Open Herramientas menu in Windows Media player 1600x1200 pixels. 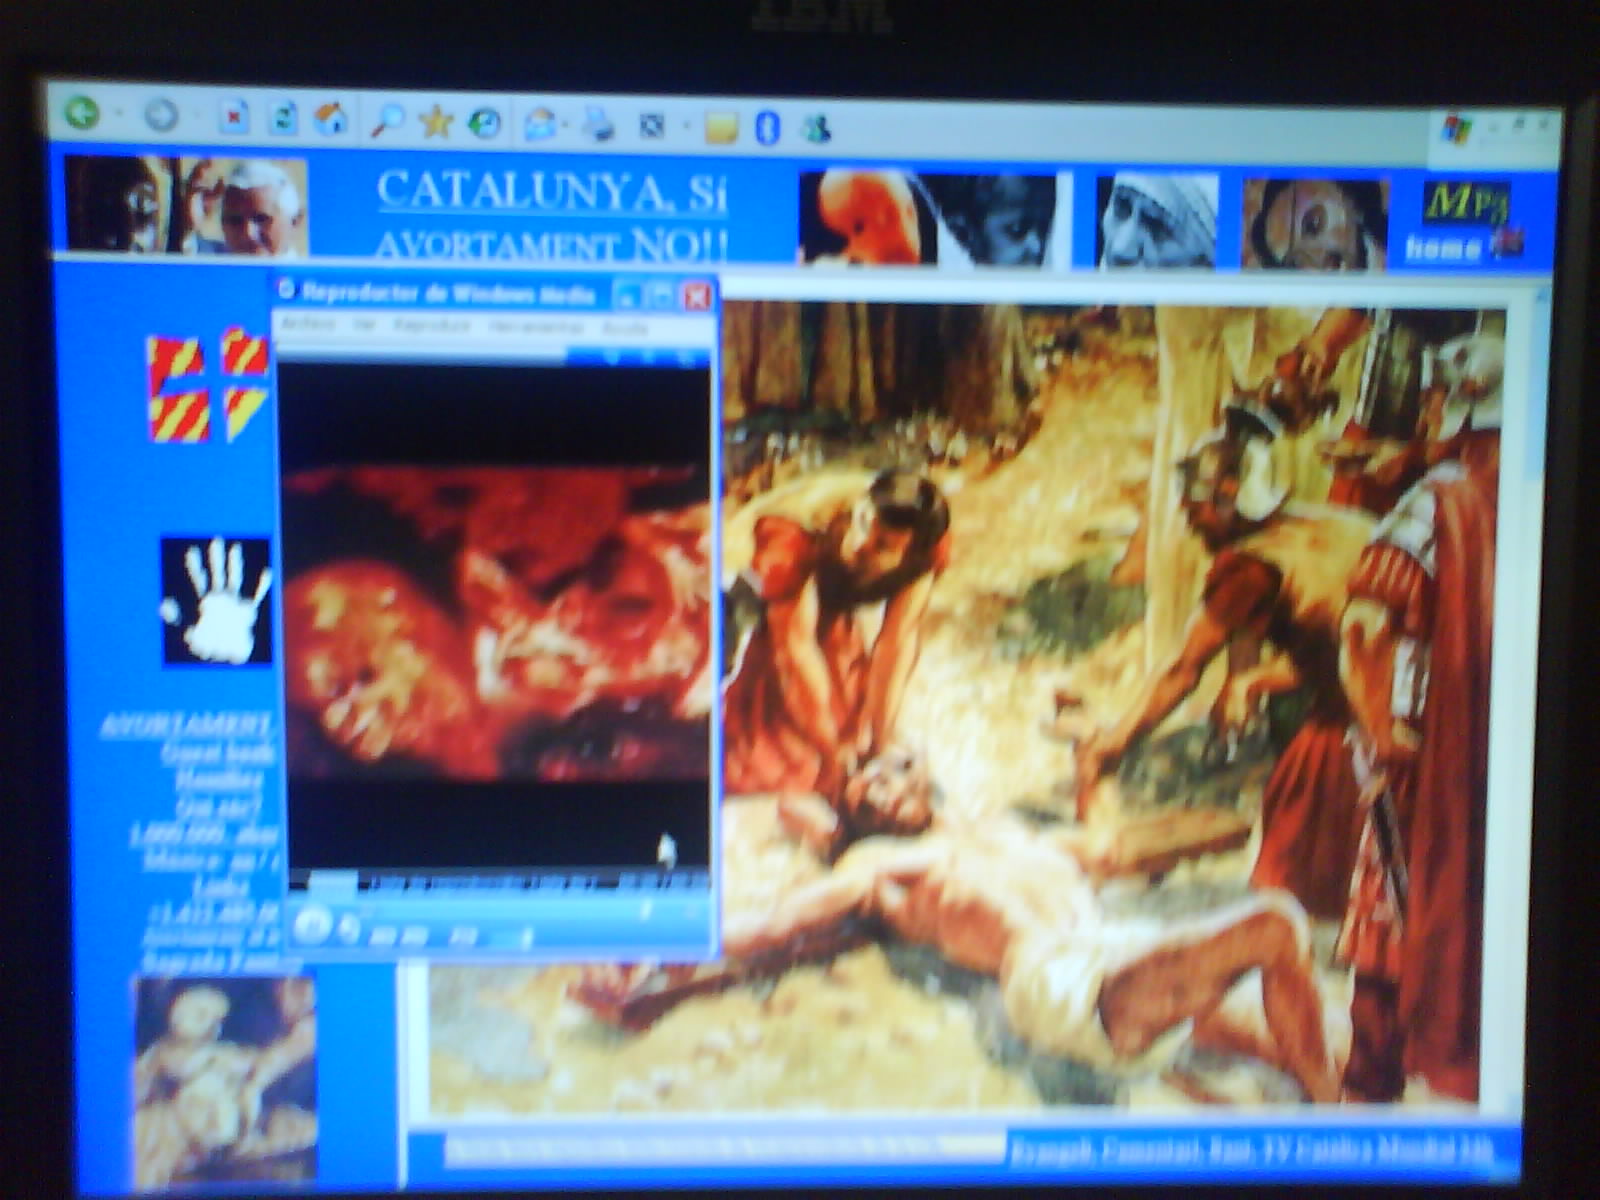536,327
